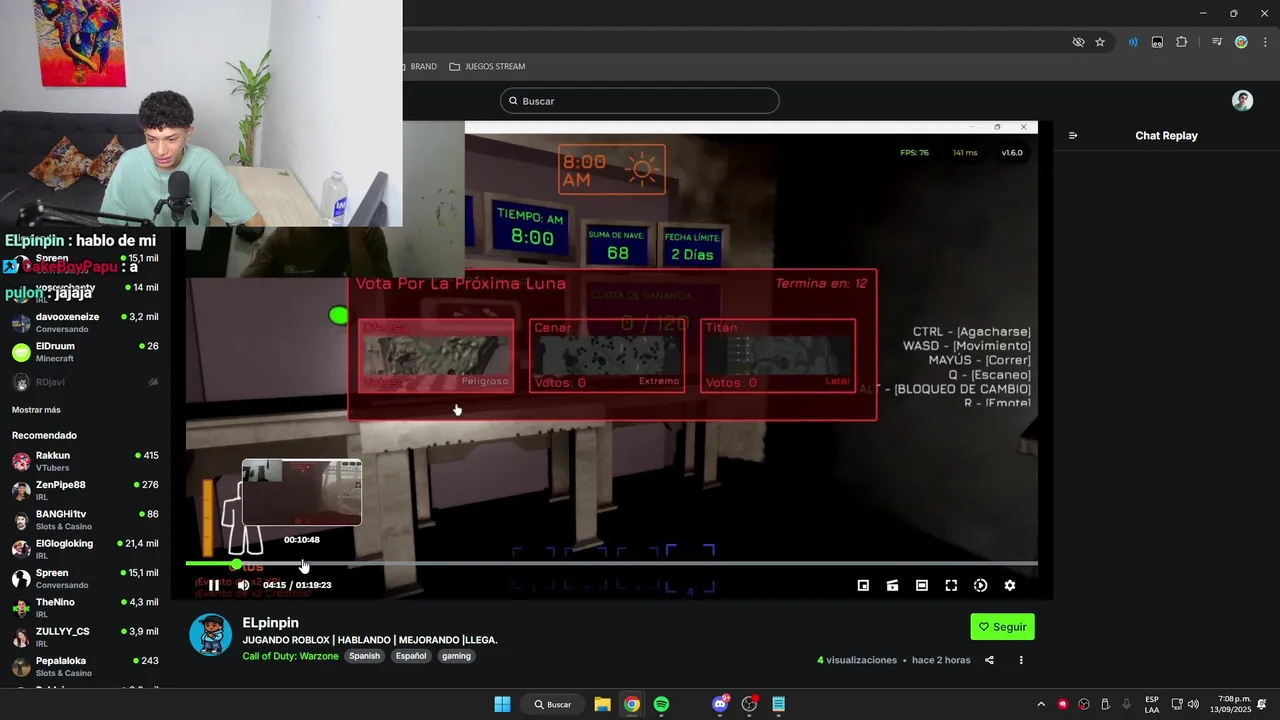Open system volume speaker icon
Viewport: 1280px width, 720px height.
click(1193, 704)
